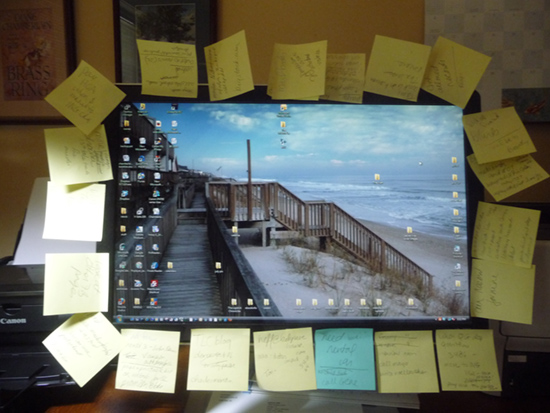Select the scissors-like icon below top-center folders
Screen dimensions: 550x413
[283, 142]
